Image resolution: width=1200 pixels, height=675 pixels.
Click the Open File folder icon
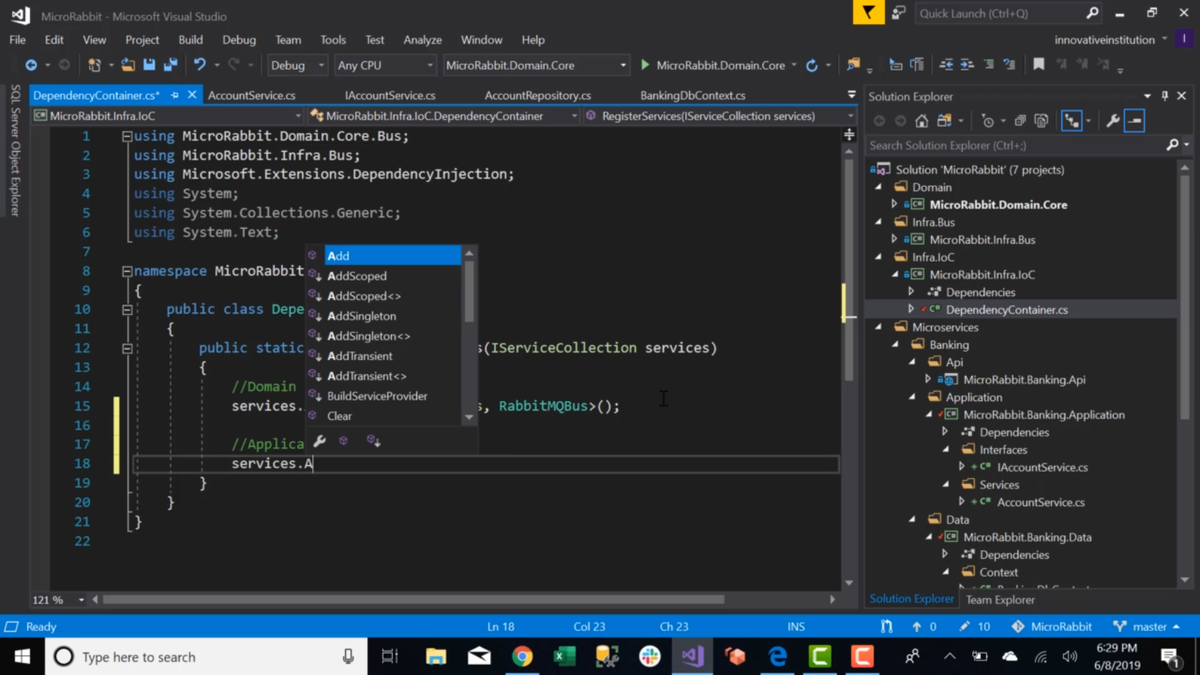pos(128,65)
